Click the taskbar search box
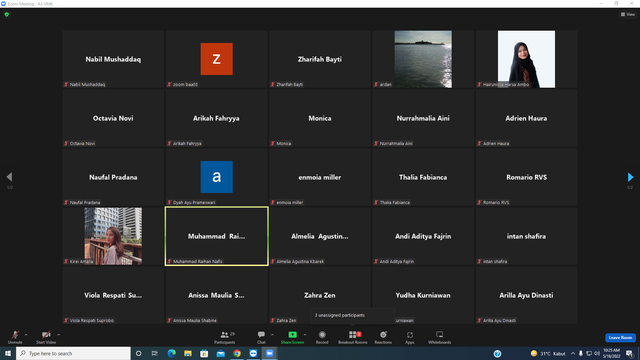 (x=73, y=353)
